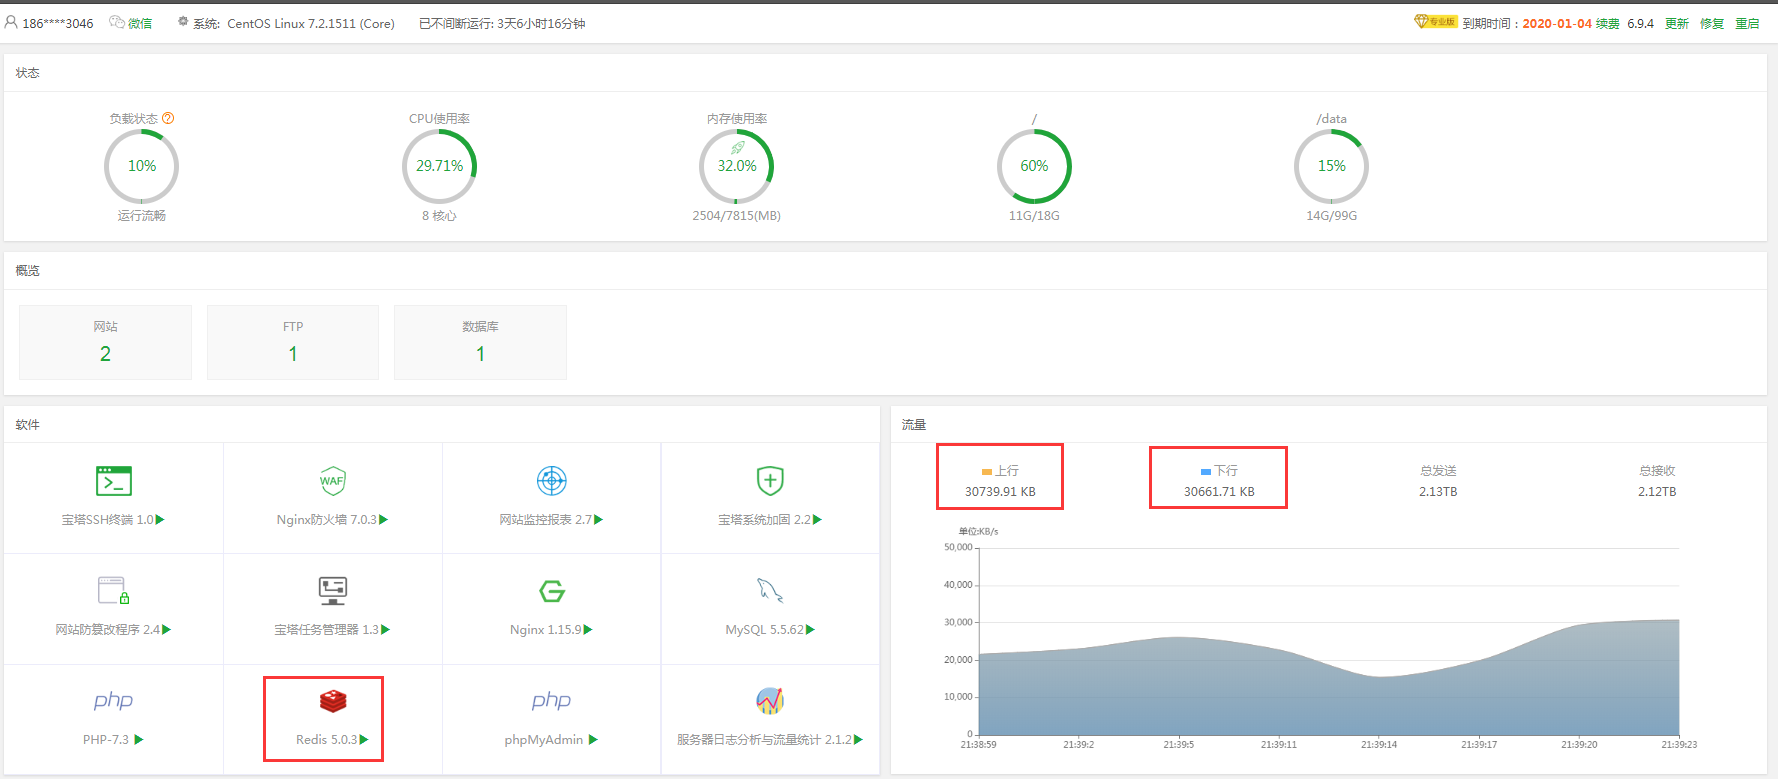Click the CPU使用率 29.71% gauge
This screenshot has height=779, width=1778.
pos(439,166)
